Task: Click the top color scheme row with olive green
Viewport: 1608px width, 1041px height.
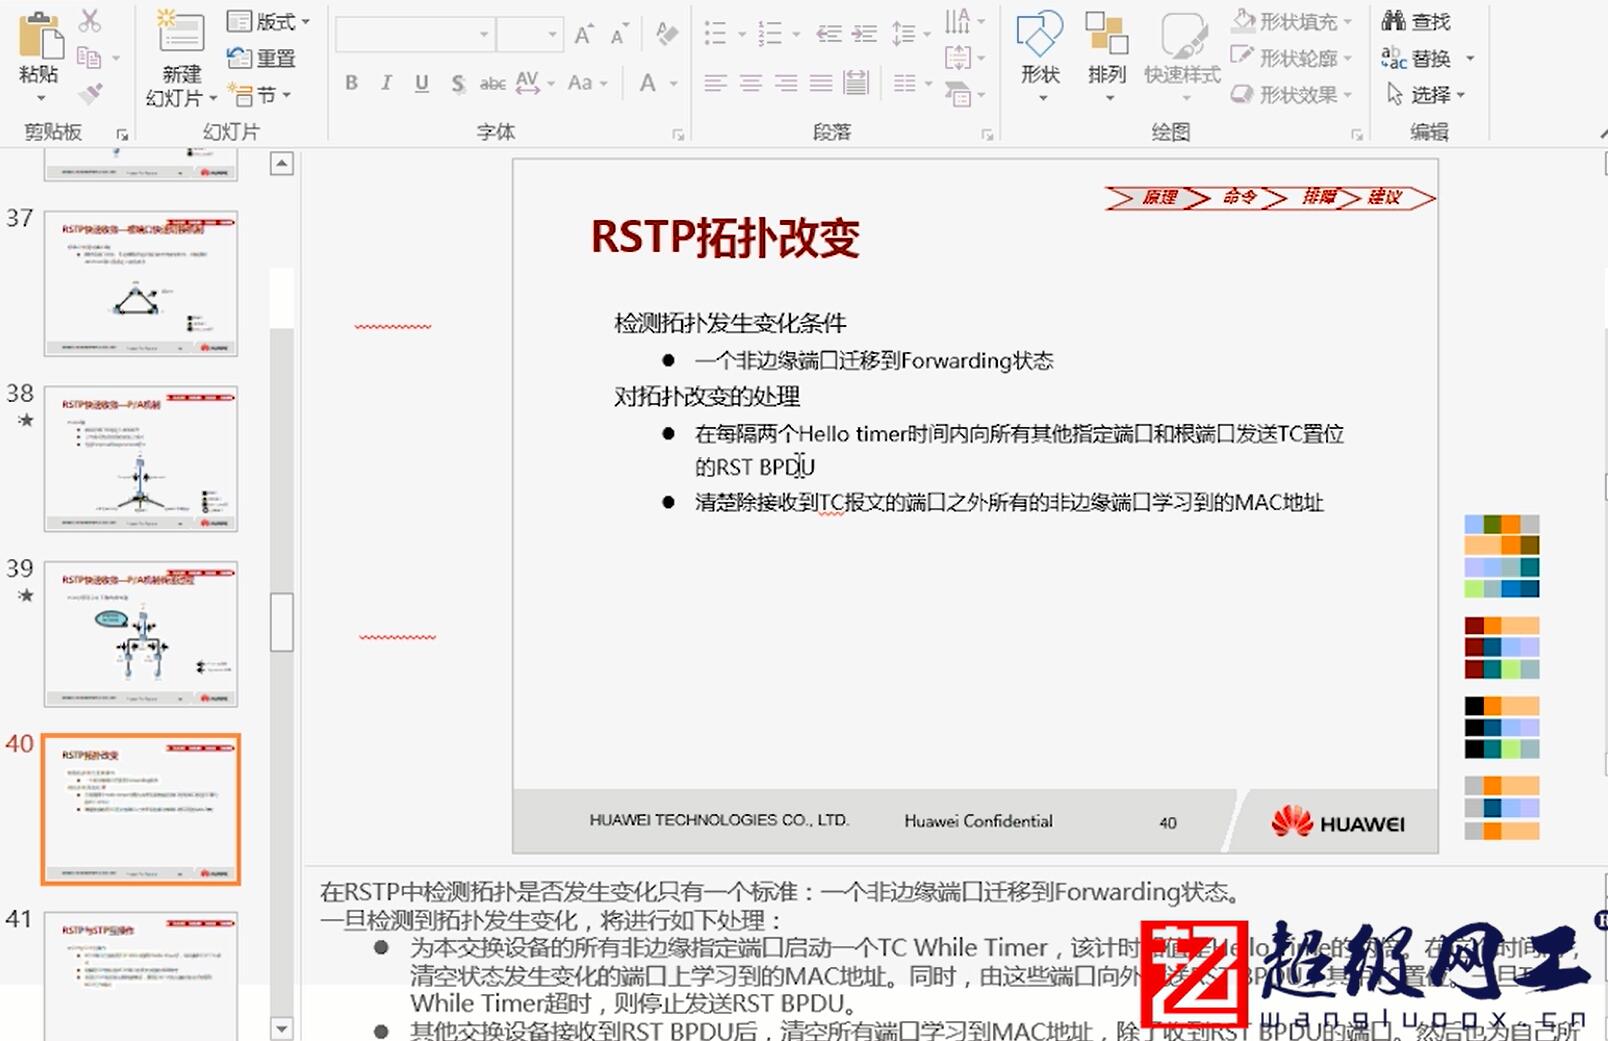Action: click(x=1502, y=524)
